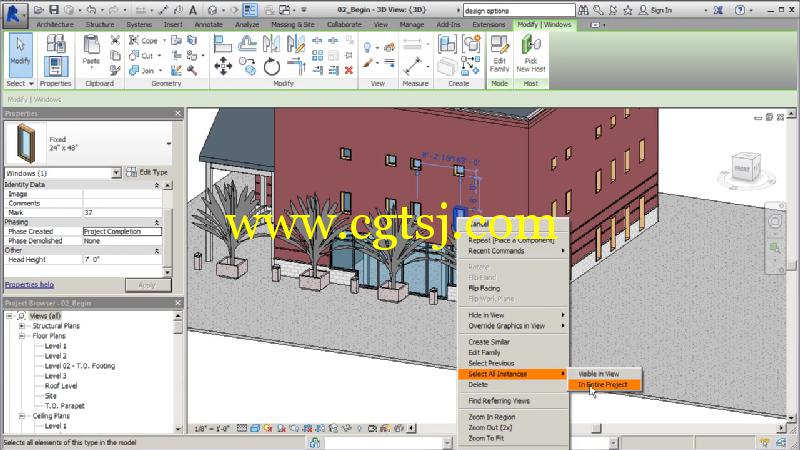800x450 pixels.
Task: Switch to the Architecture ribbon tab
Action: 55,24
